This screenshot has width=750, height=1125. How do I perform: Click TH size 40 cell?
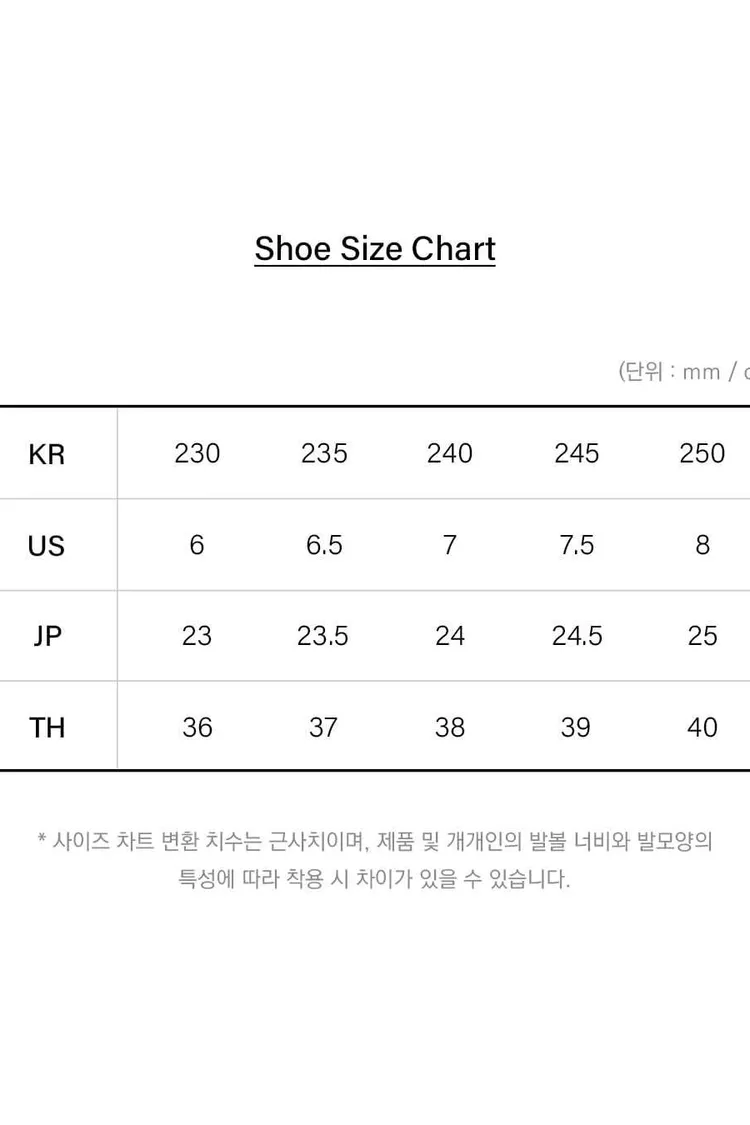point(703,728)
